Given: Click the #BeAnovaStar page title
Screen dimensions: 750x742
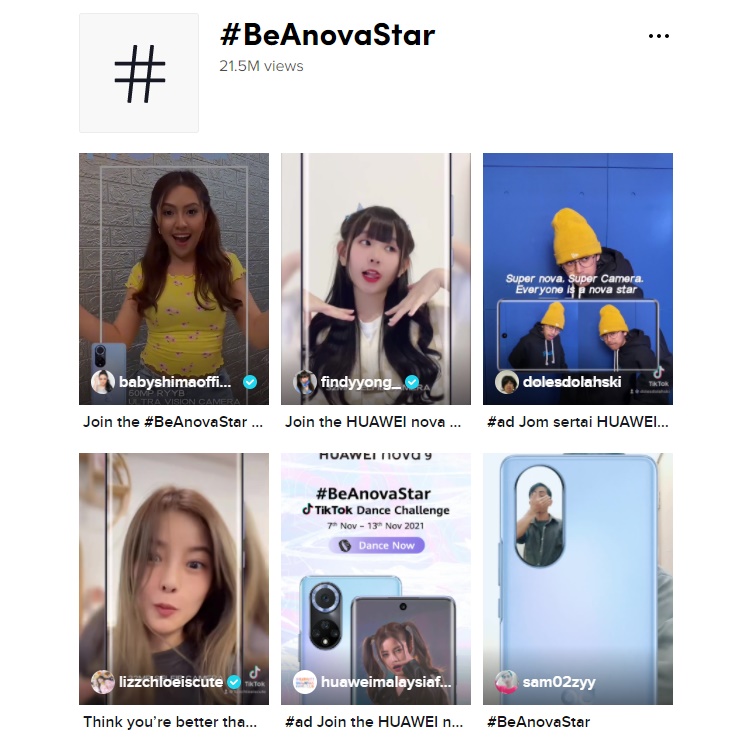Looking at the screenshot, I should tap(327, 35).
